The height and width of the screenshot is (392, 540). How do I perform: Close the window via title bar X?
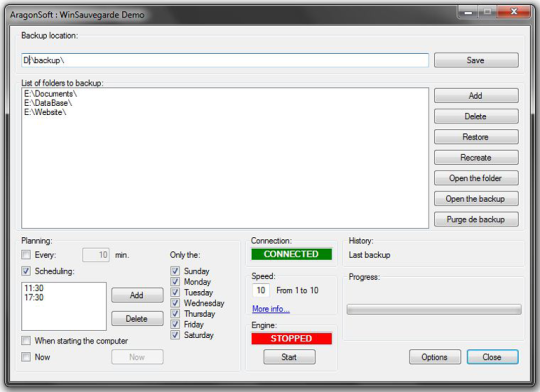tap(514, 12)
